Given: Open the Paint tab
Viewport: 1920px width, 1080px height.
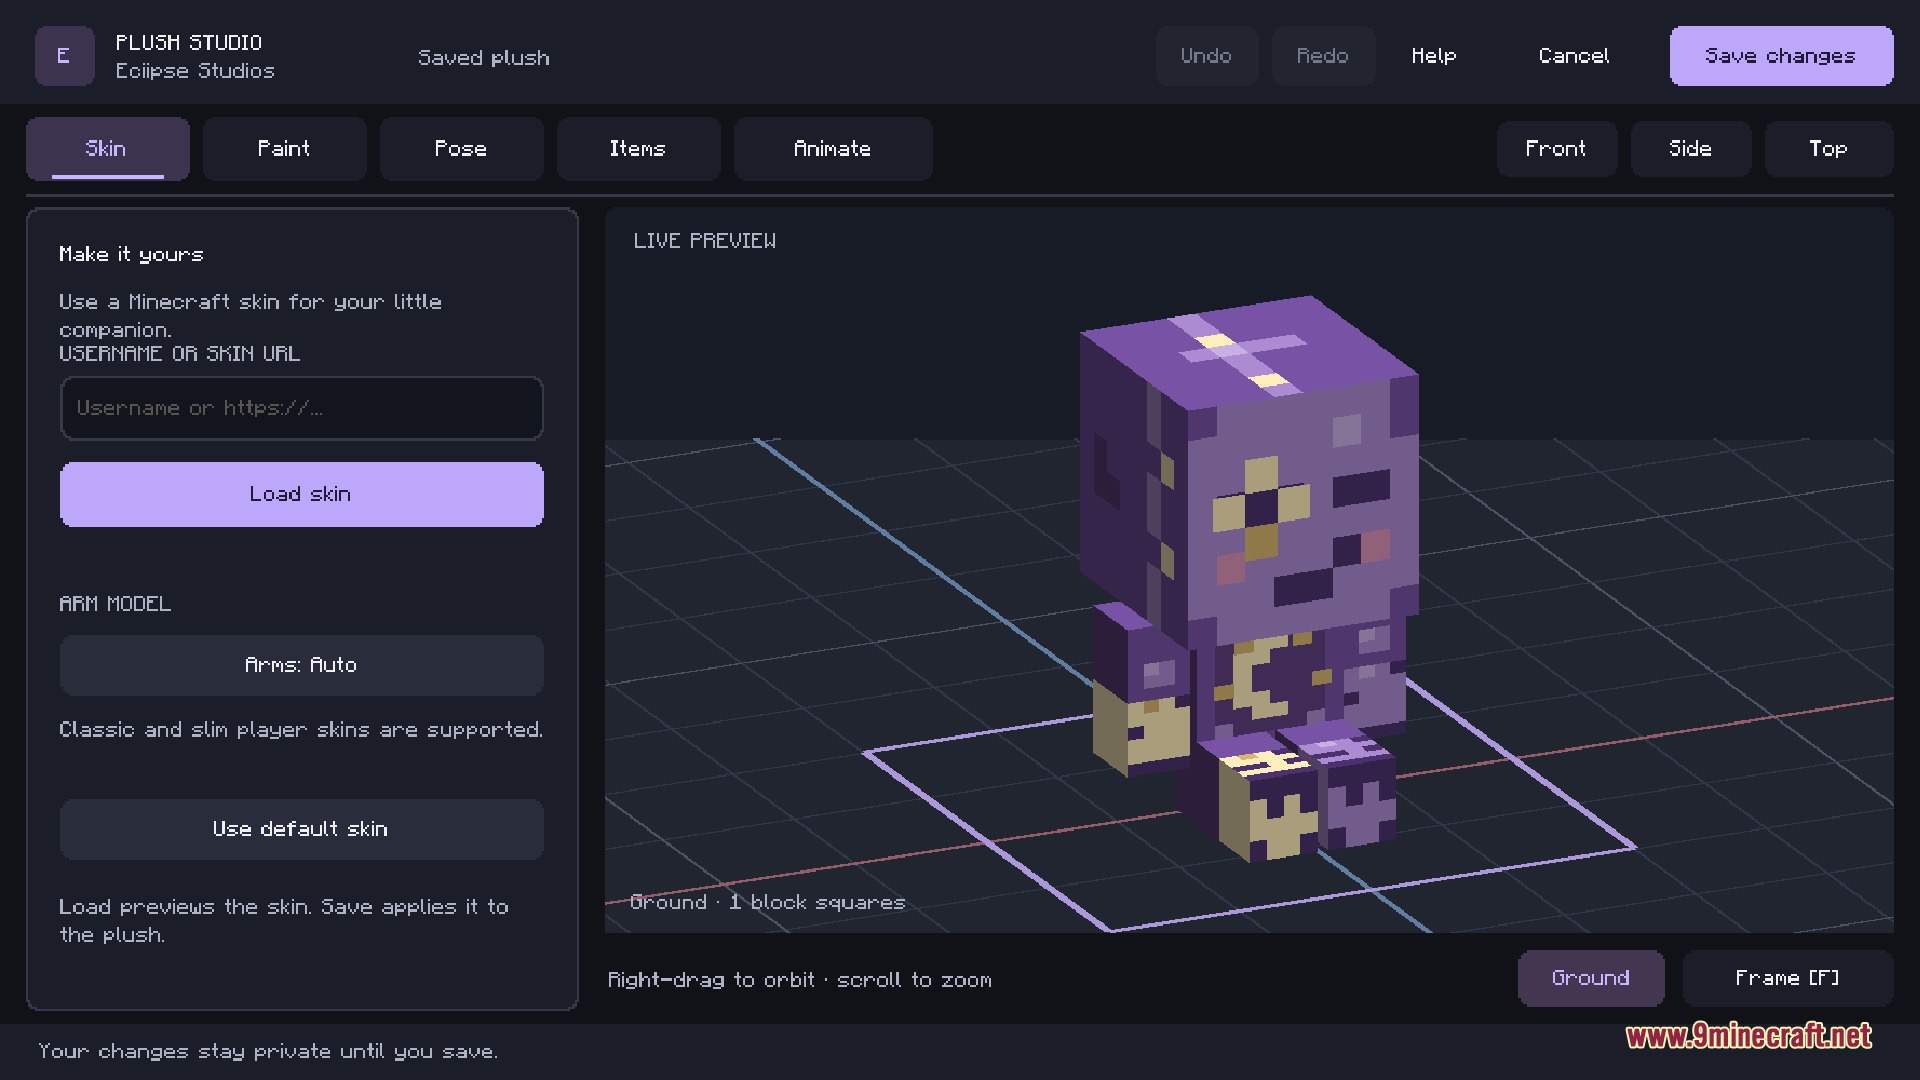Looking at the screenshot, I should 284,149.
